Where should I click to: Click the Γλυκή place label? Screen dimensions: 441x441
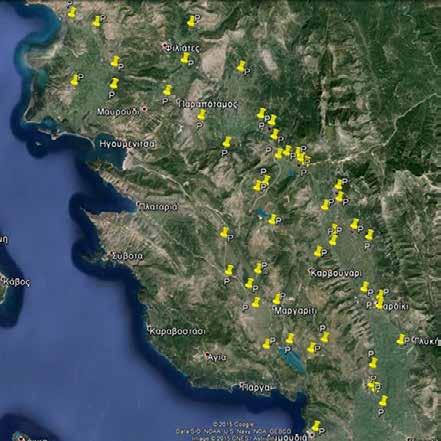(x=425, y=341)
